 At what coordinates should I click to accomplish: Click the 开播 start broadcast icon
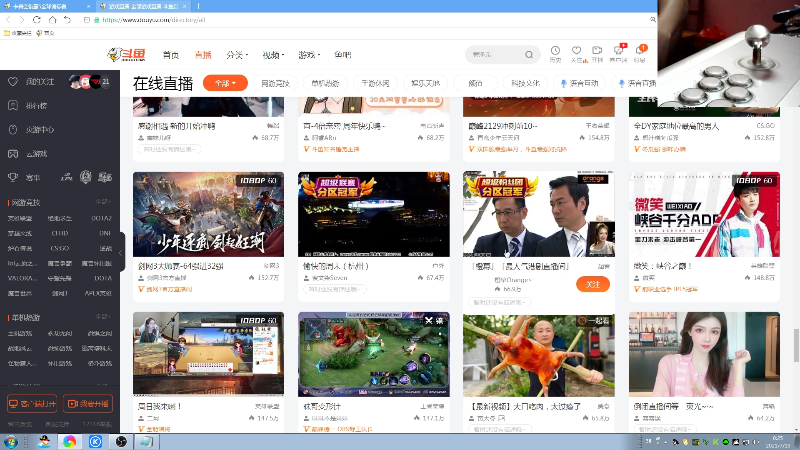597,54
